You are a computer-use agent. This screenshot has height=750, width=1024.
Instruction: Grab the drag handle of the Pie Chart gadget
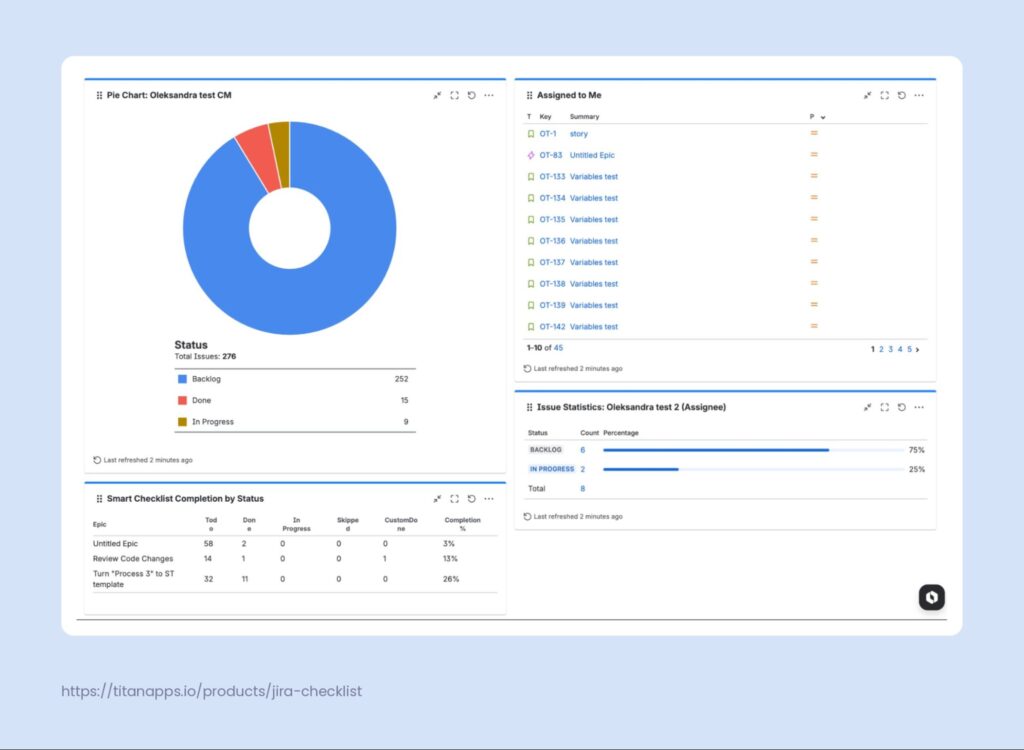point(97,95)
